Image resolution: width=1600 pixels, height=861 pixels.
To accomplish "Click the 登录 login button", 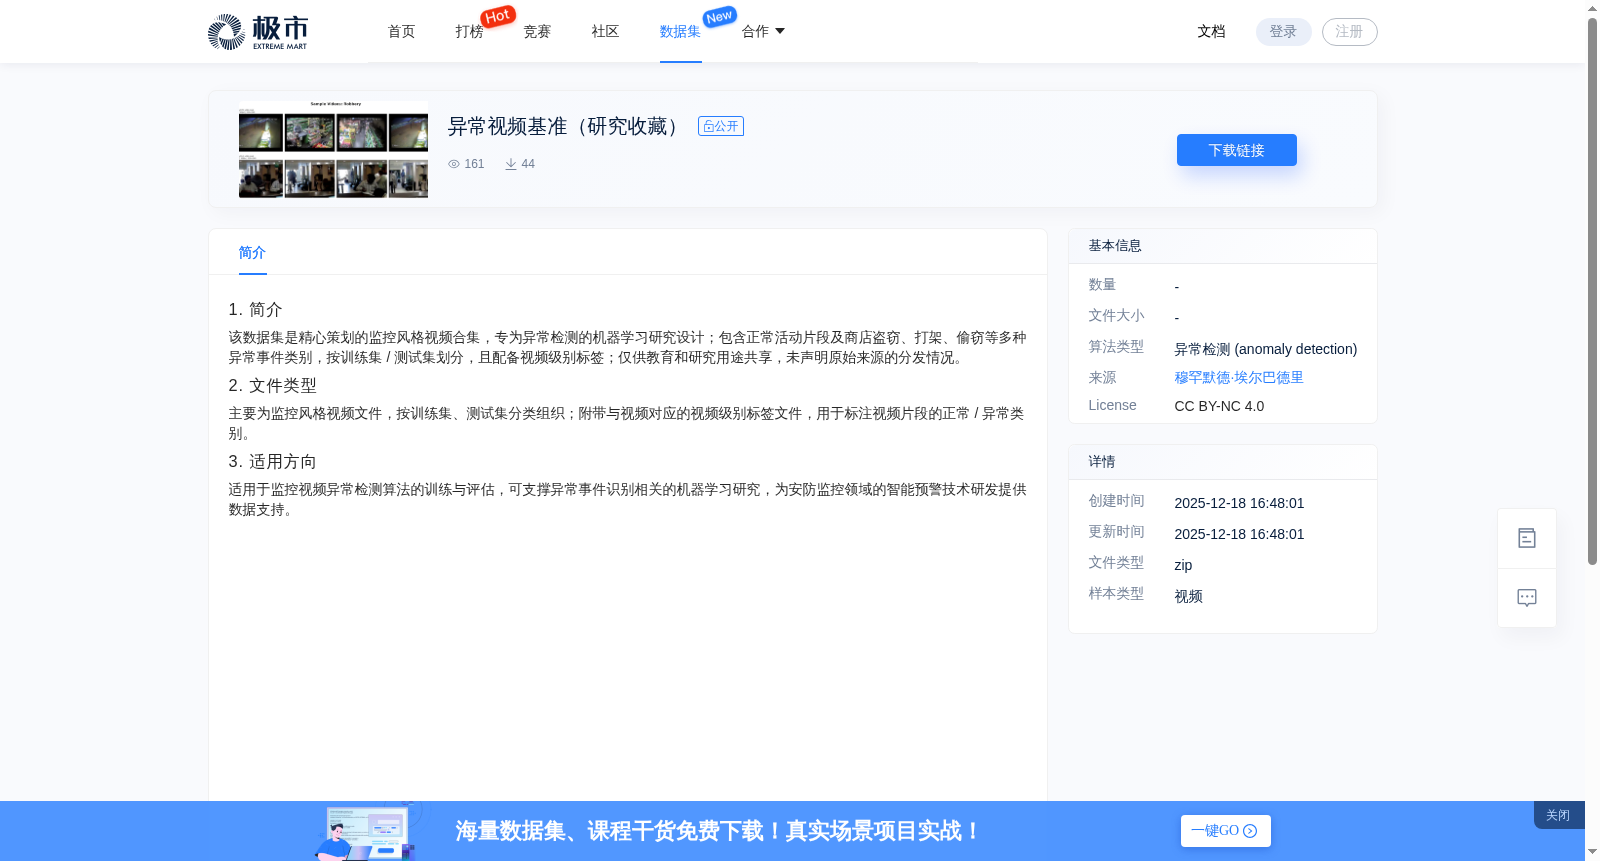I will (x=1283, y=32).
